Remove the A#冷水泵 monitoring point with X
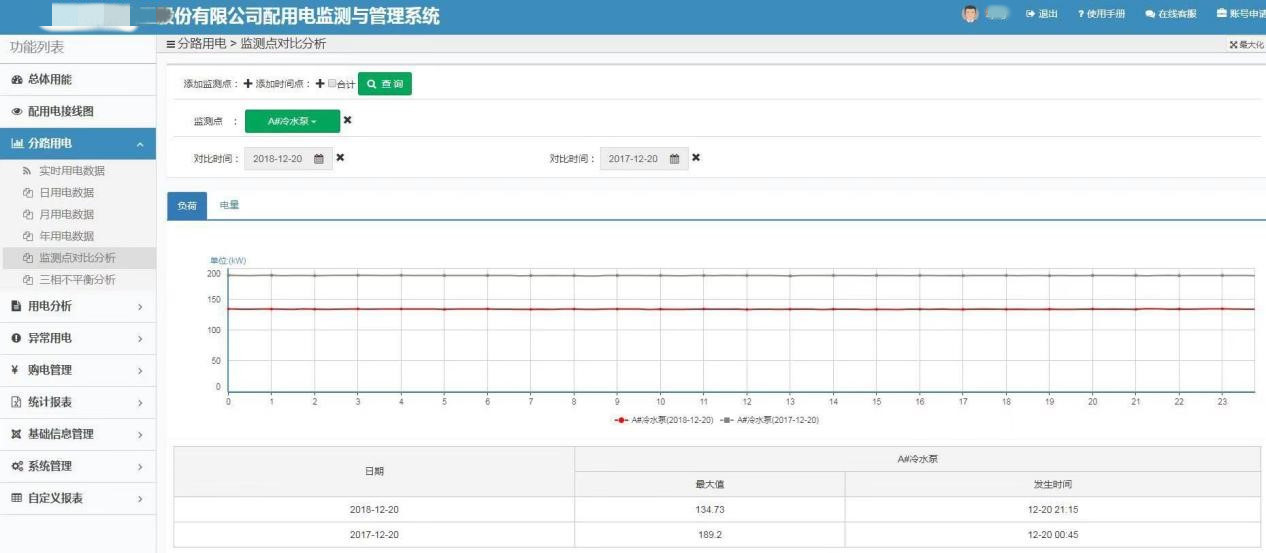This screenshot has width=1266, height=553. [348, 121]
